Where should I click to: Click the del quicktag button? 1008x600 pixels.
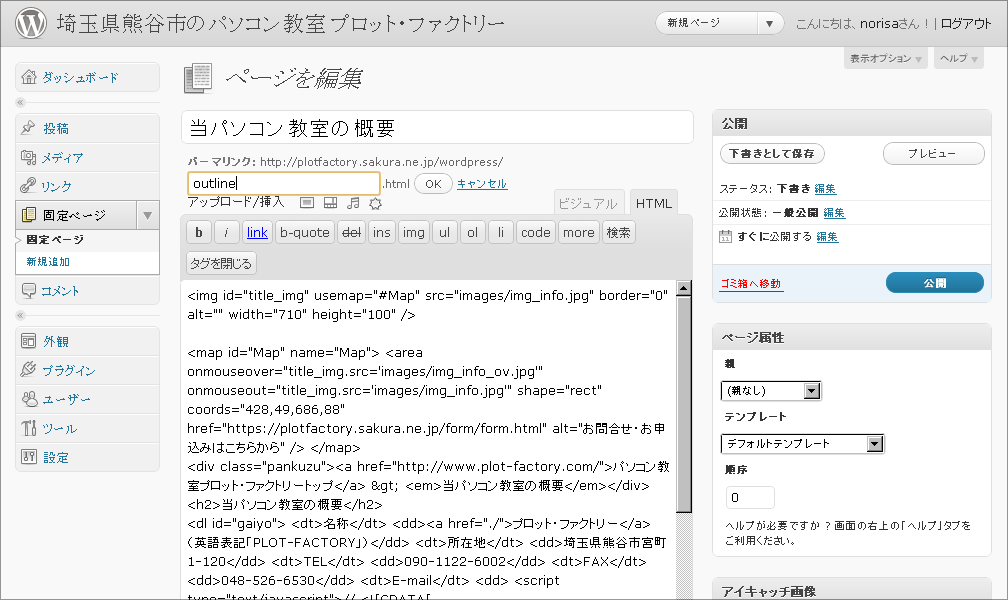[x=352, y=232]
